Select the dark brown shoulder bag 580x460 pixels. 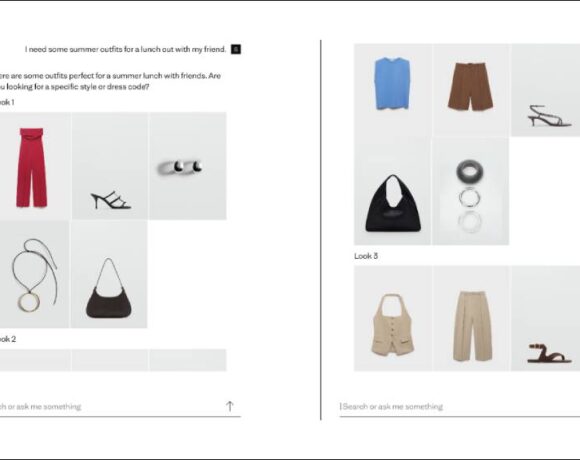click(x=109, y=274)
